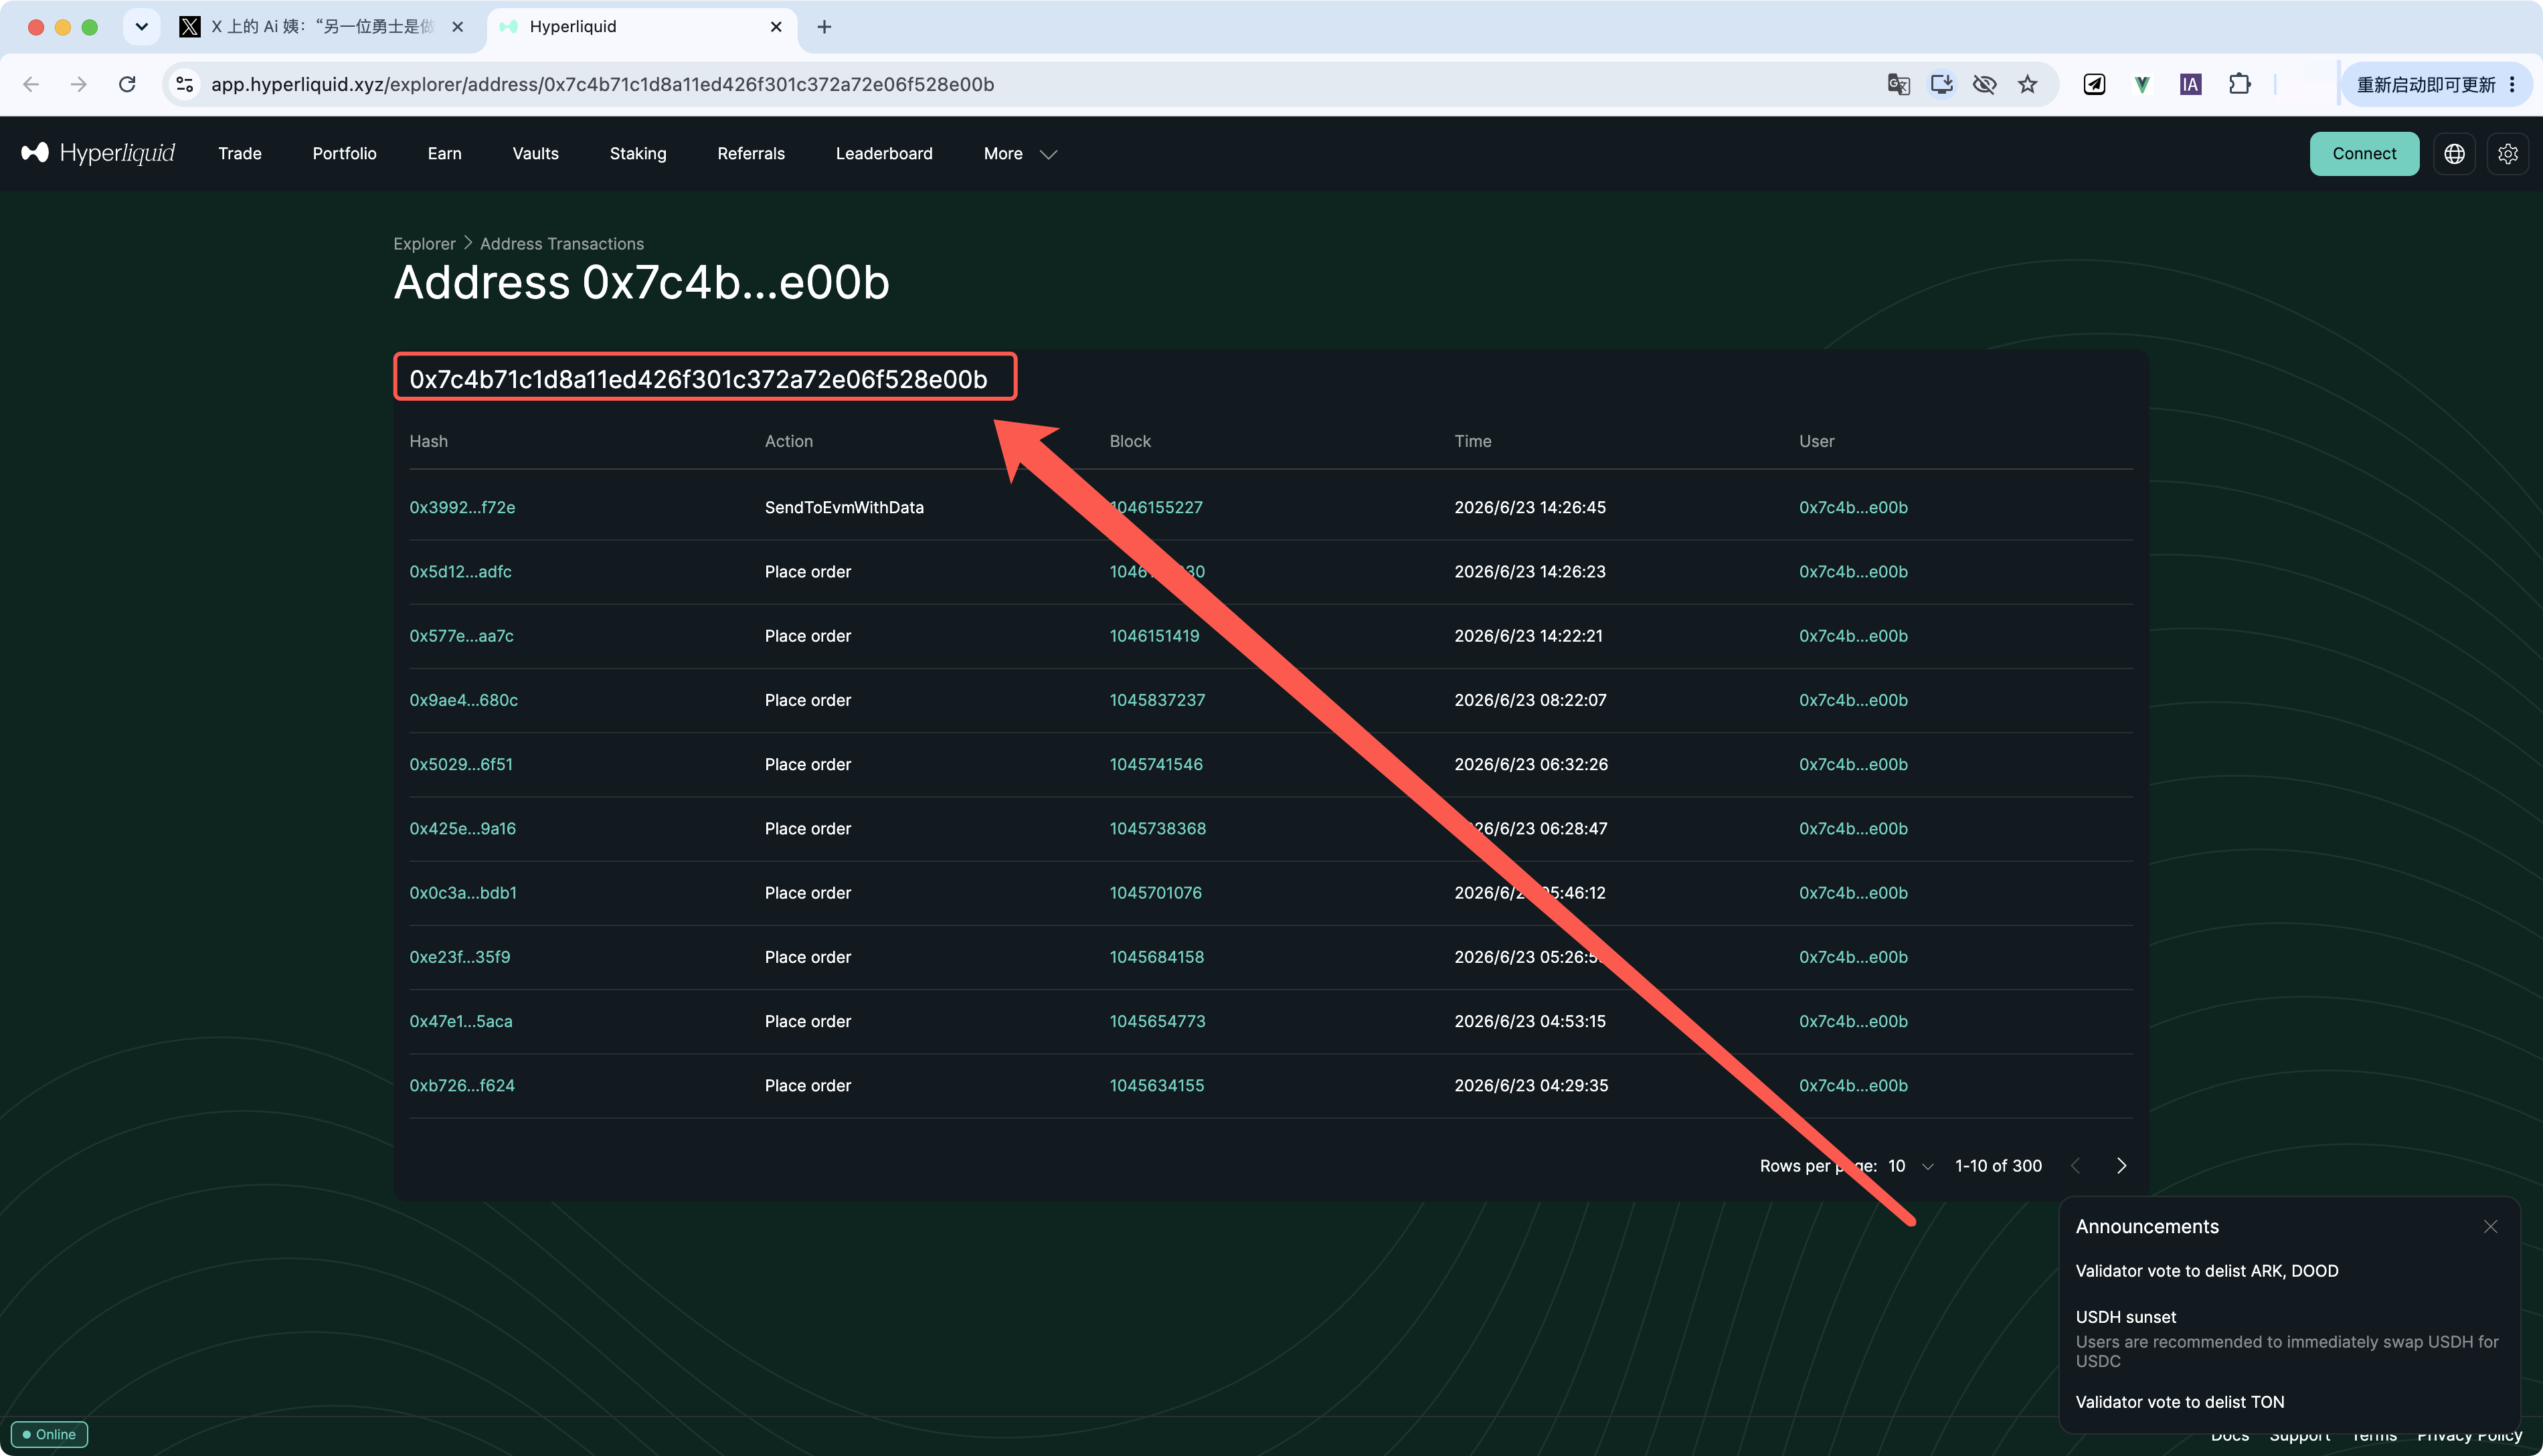Expand the More menu

[x=1019, y=154]
